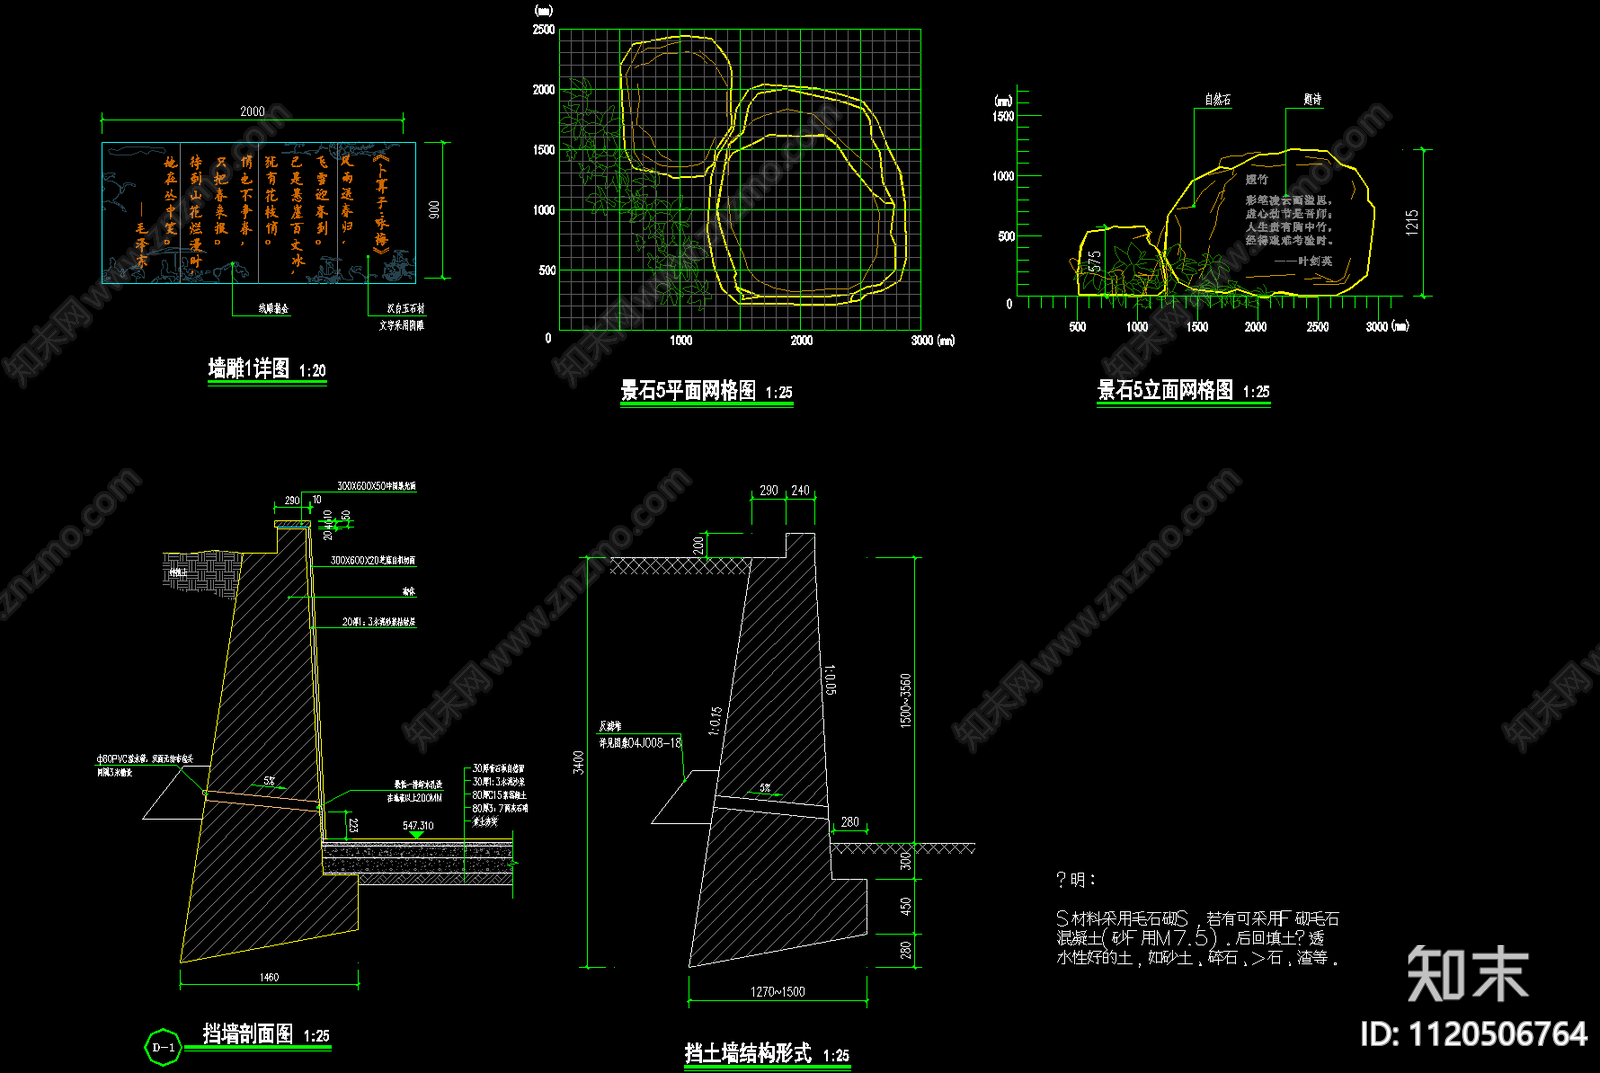
Task: Click the 题诗 callout label
Action: click(x=1312, y=100)
